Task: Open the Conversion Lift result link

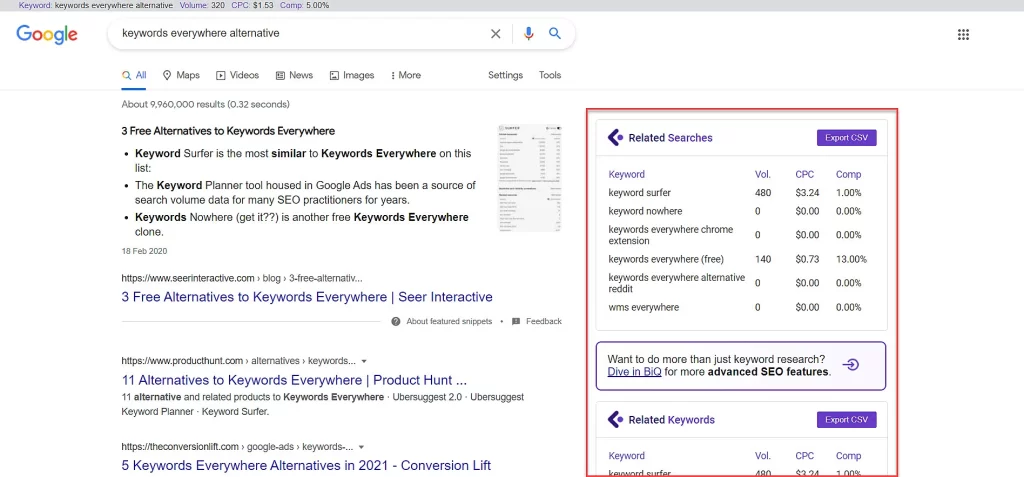Action: coord(306,466)
